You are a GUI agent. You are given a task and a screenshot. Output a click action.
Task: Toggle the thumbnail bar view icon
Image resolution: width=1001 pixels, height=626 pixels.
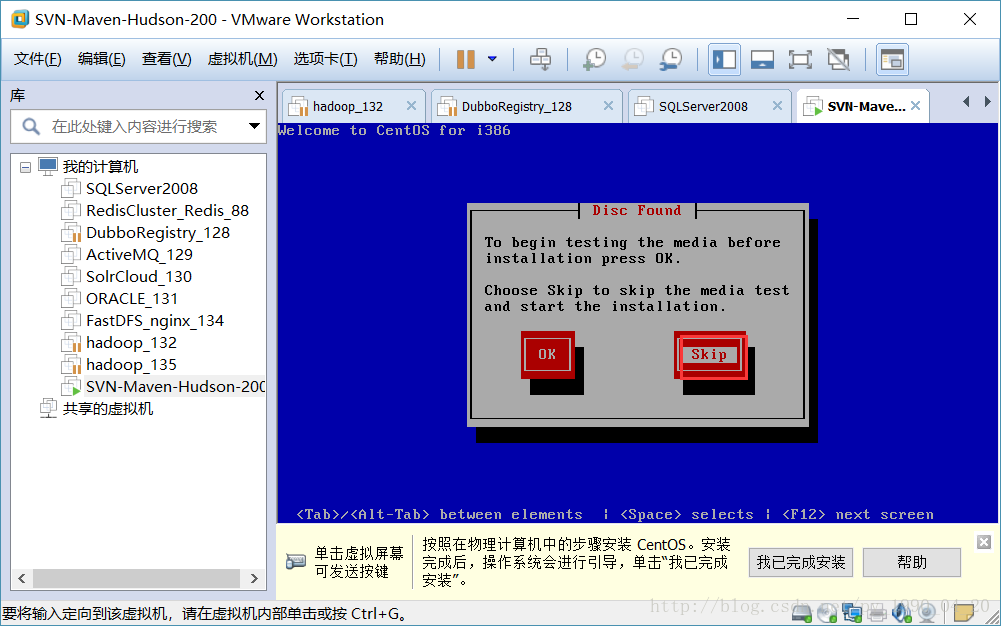[762, 60]
